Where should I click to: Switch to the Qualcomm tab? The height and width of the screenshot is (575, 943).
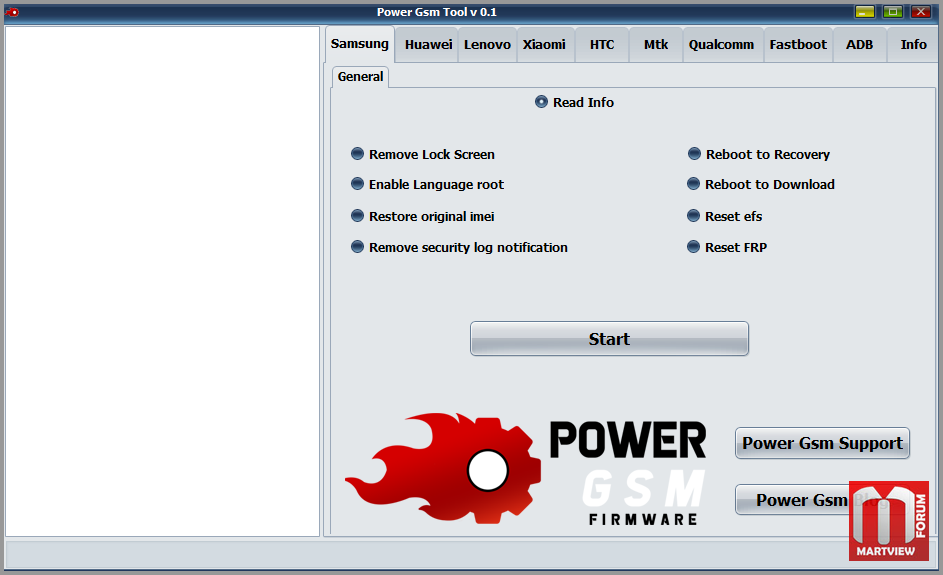[x=721, y=45]
